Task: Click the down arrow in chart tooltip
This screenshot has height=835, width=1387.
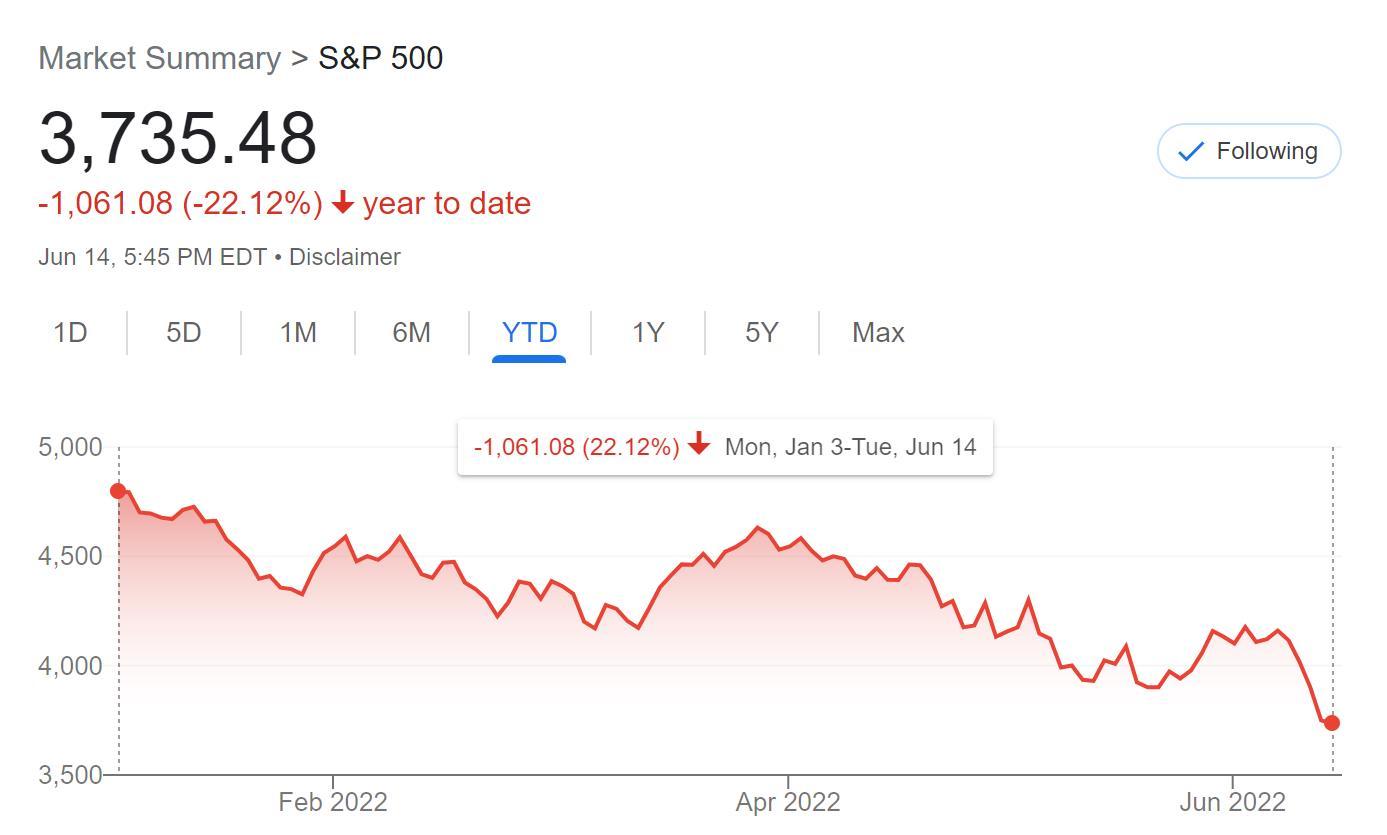Action: (699, 445)
